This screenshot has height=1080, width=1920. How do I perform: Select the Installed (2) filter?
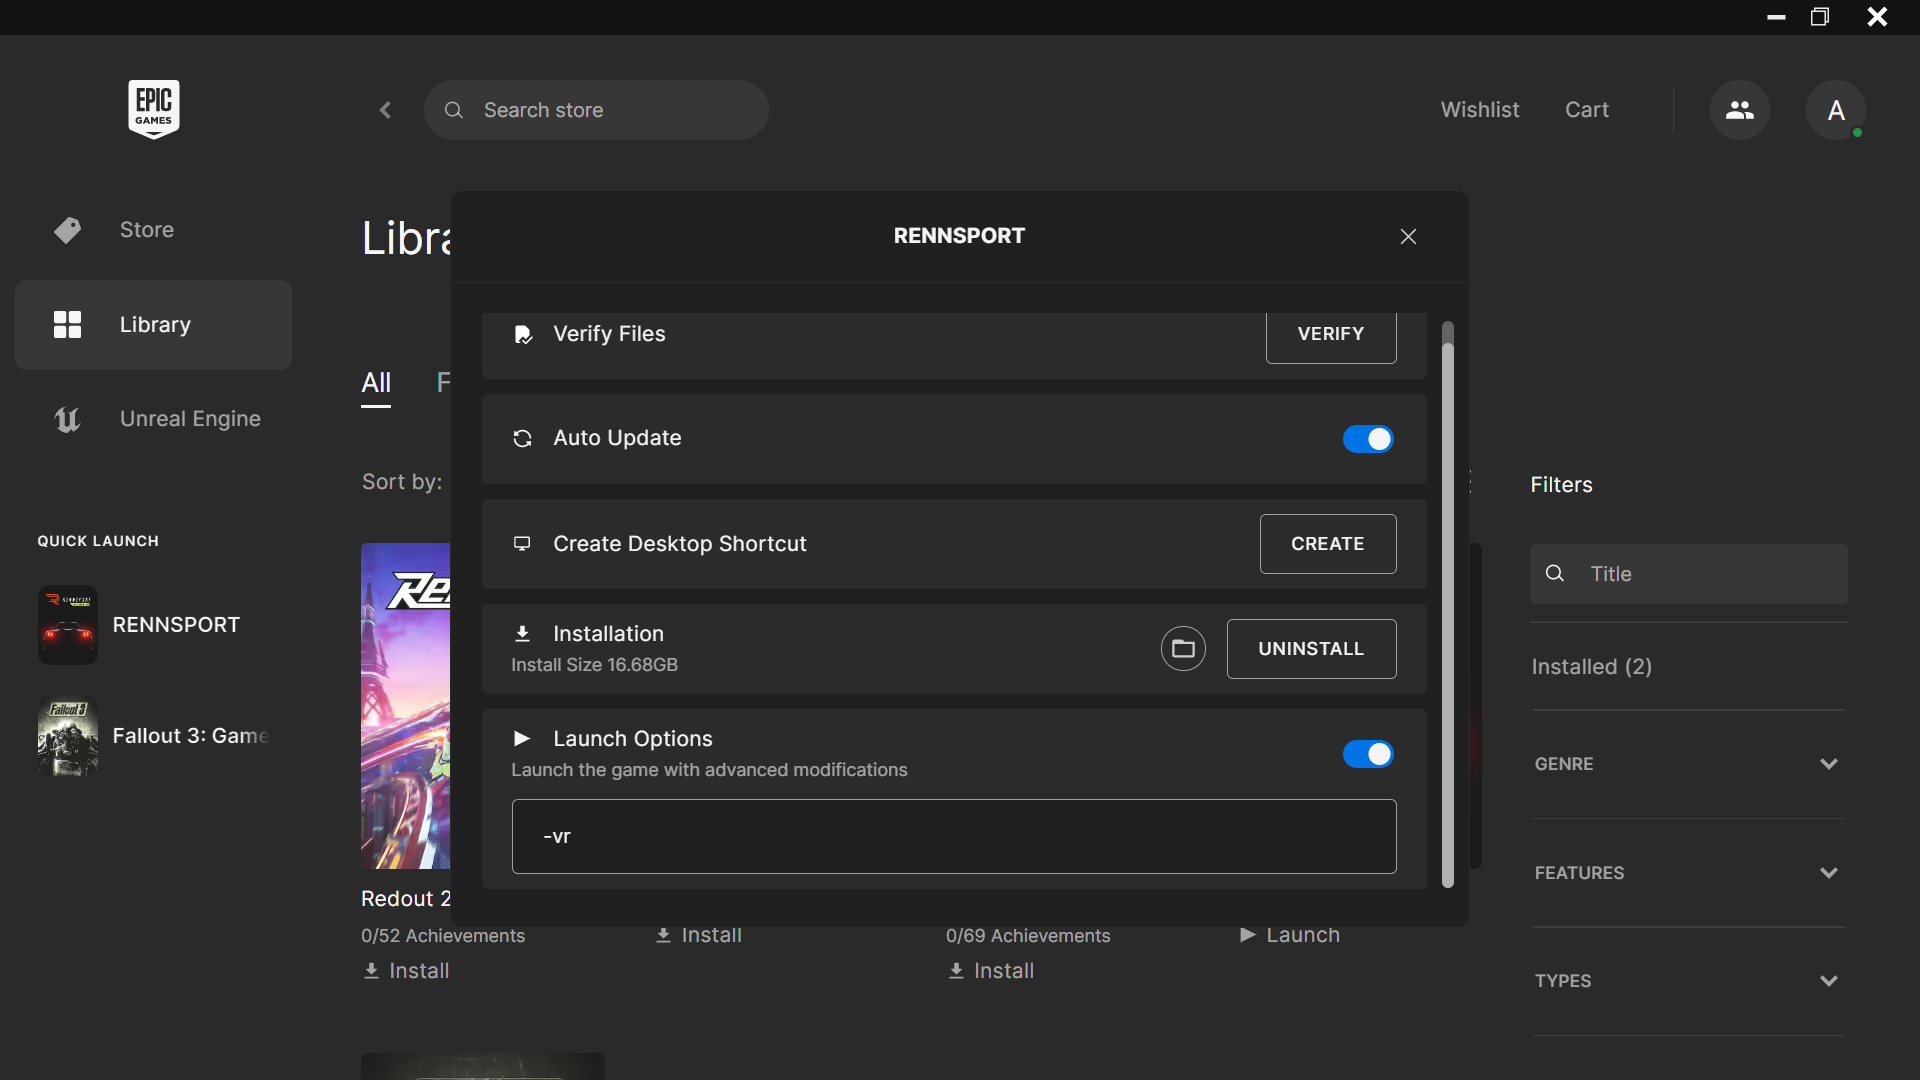click(1592, 667)
